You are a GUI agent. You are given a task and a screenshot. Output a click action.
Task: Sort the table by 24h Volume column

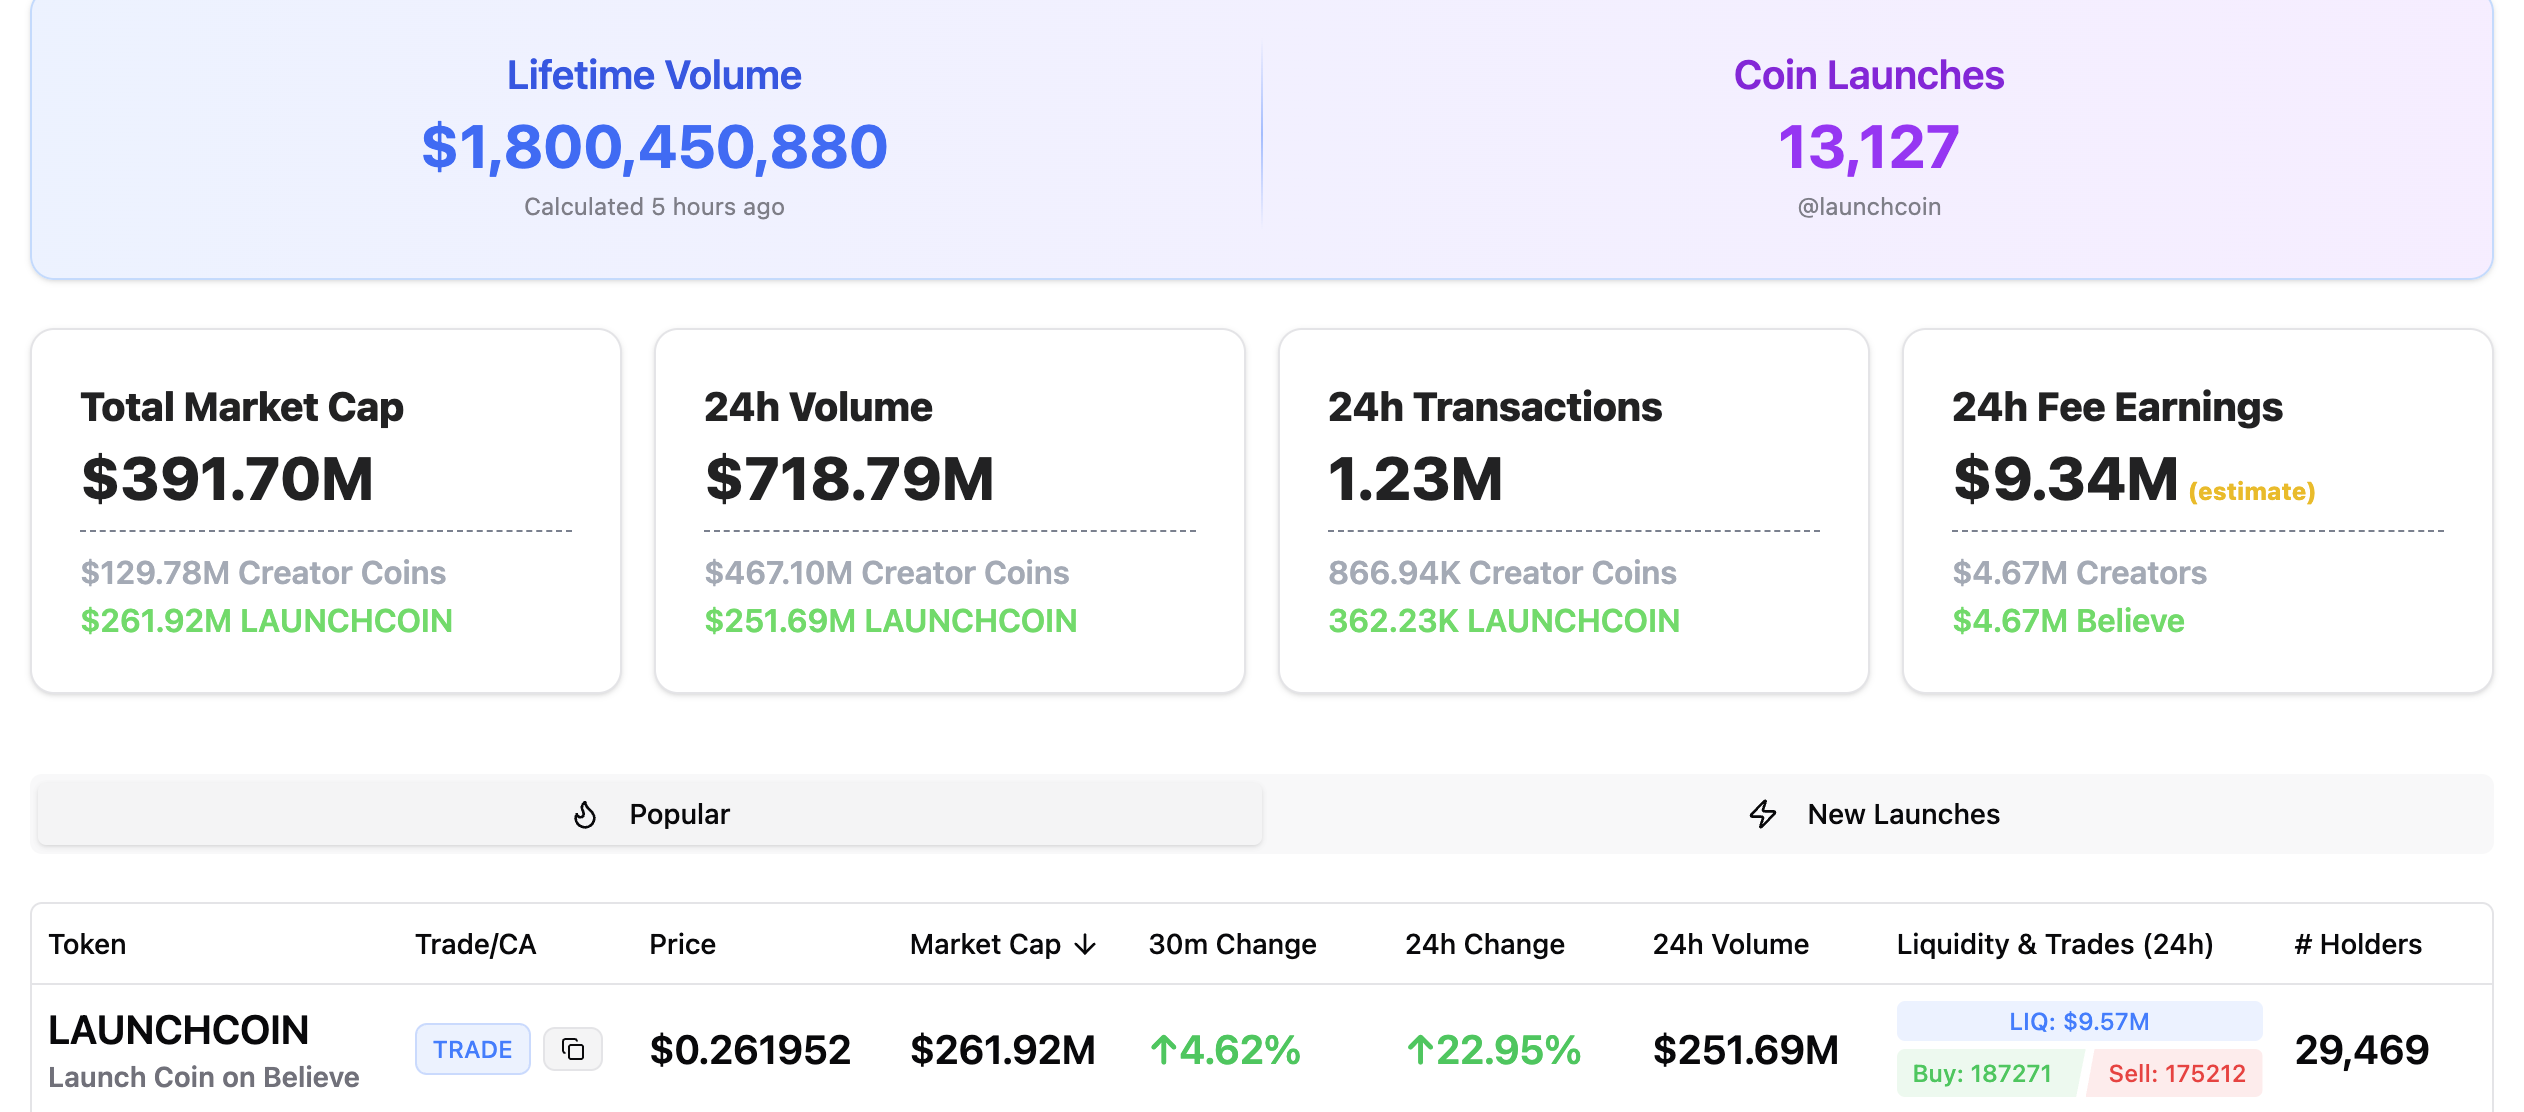coord(1731,944)
